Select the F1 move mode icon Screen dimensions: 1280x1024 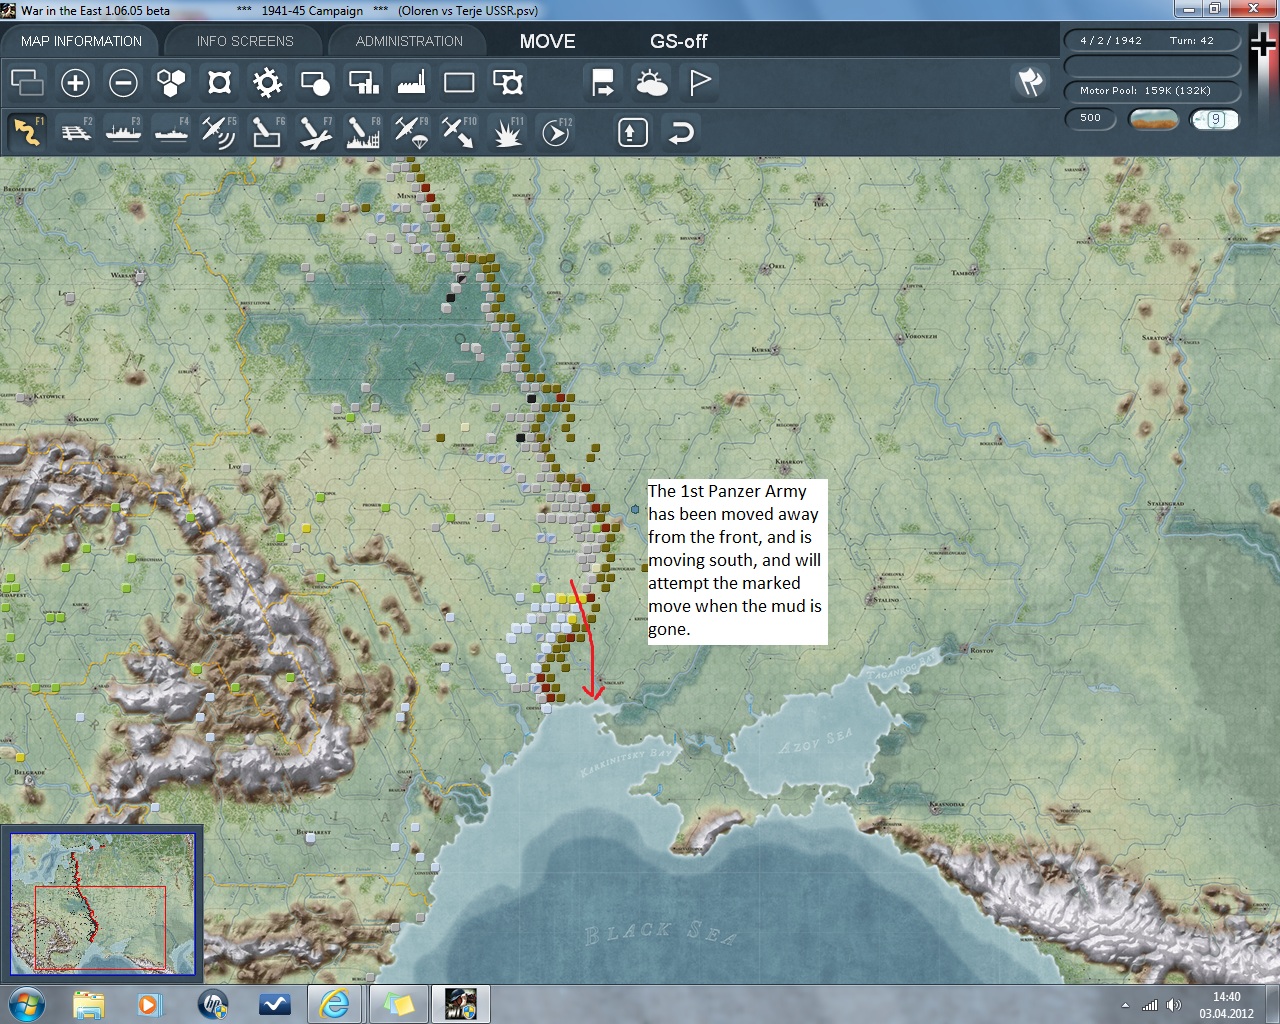[x=28, y=132]
